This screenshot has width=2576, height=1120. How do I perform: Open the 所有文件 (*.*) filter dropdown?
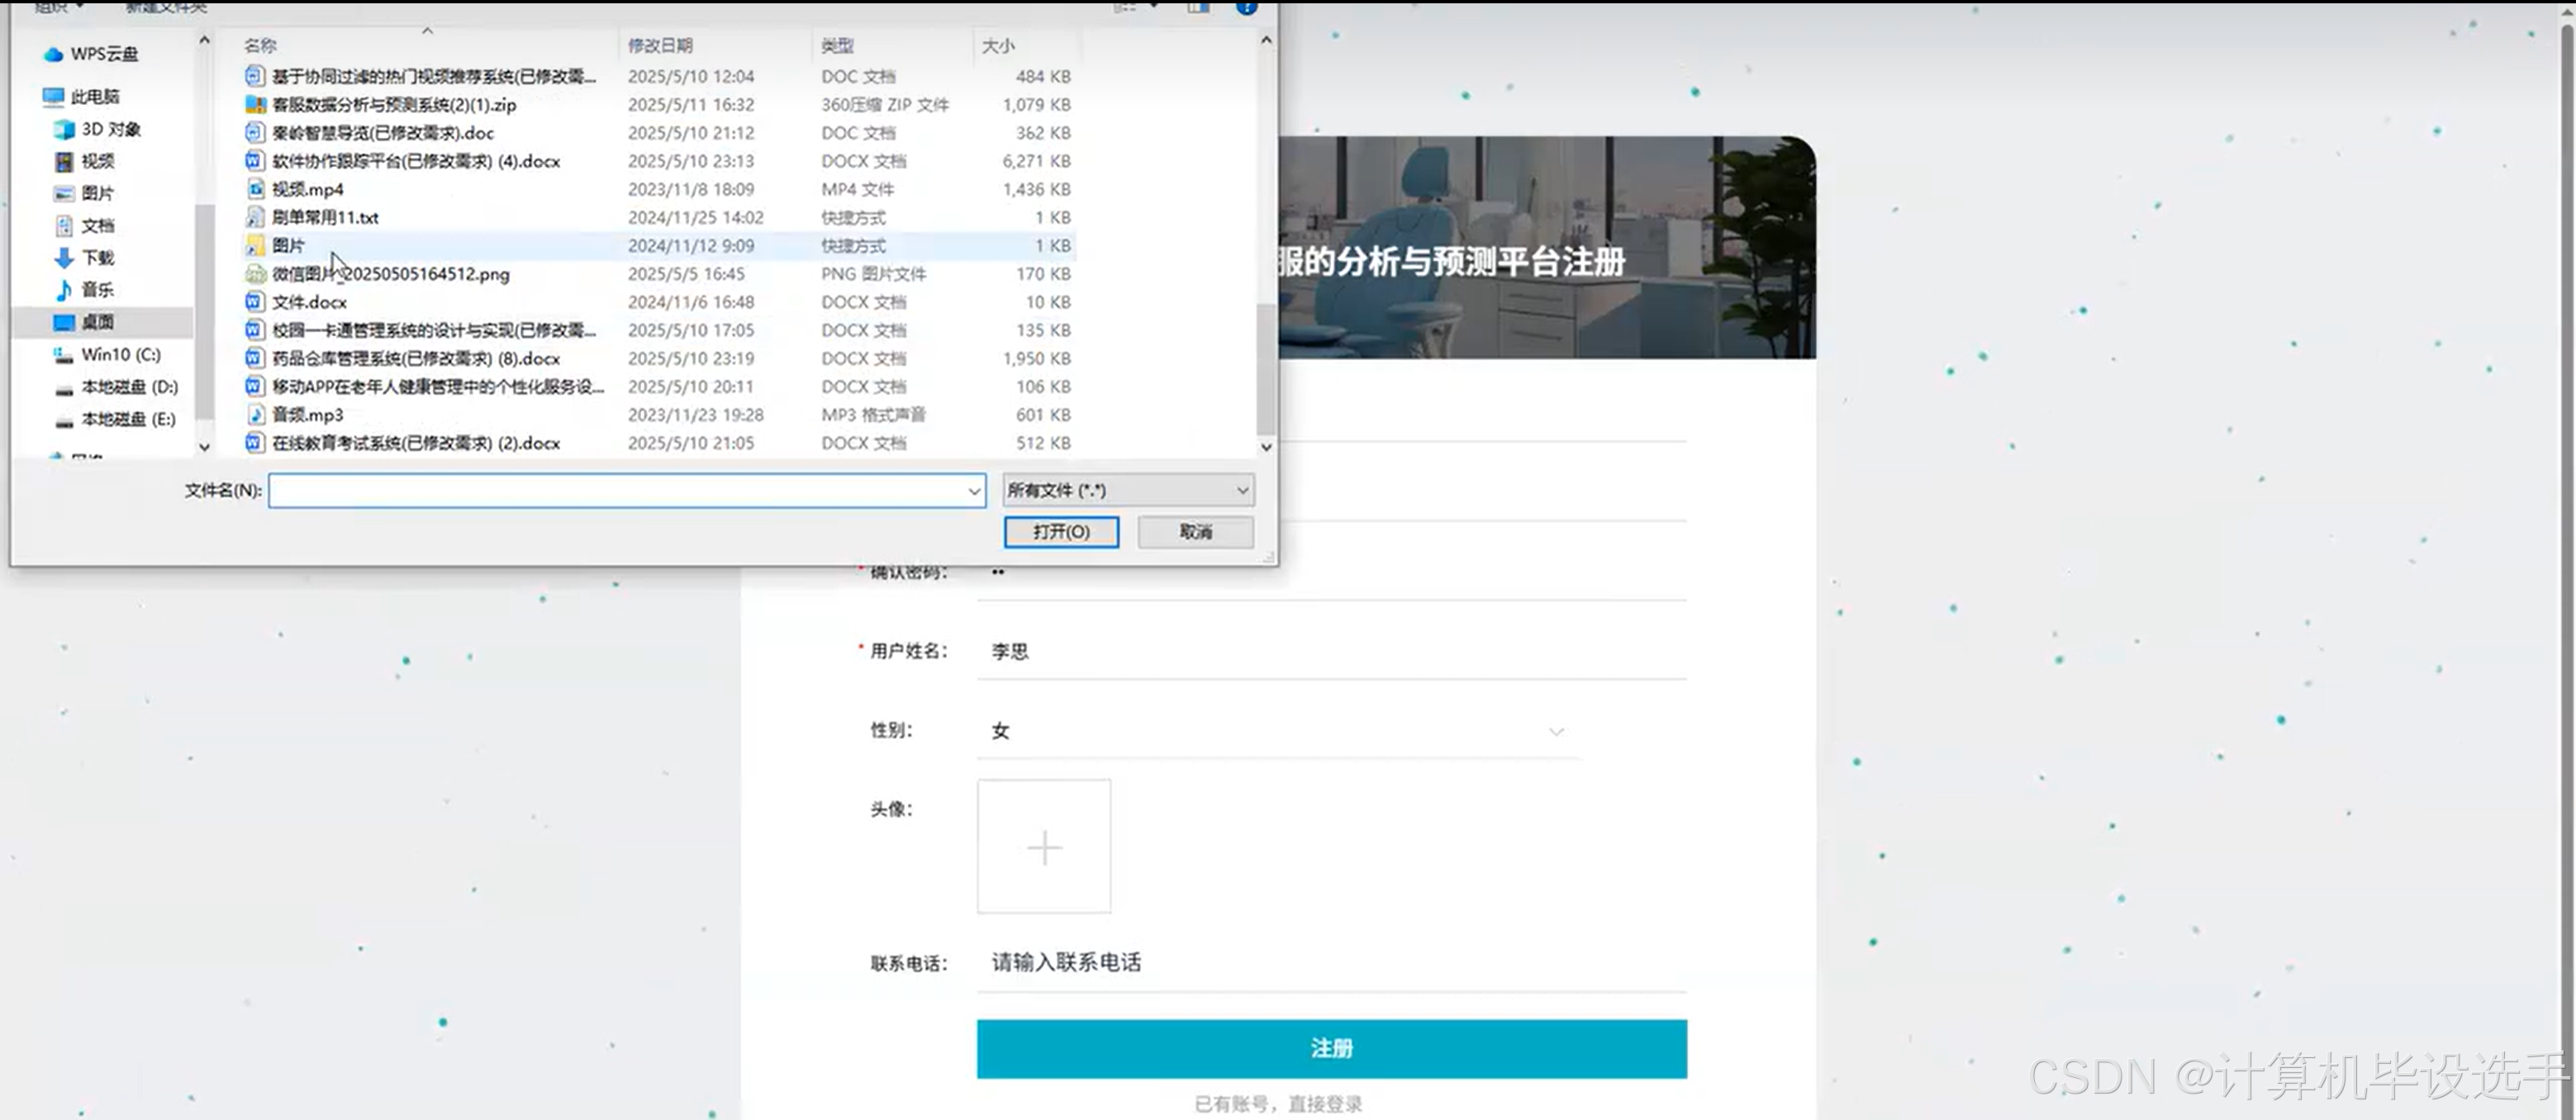tap(1128, 490)
